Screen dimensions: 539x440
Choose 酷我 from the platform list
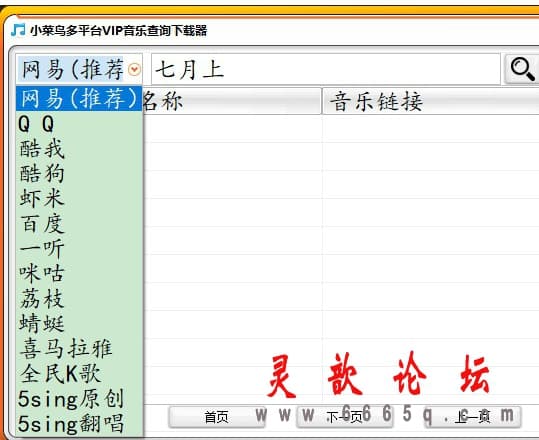pos(79,148)
